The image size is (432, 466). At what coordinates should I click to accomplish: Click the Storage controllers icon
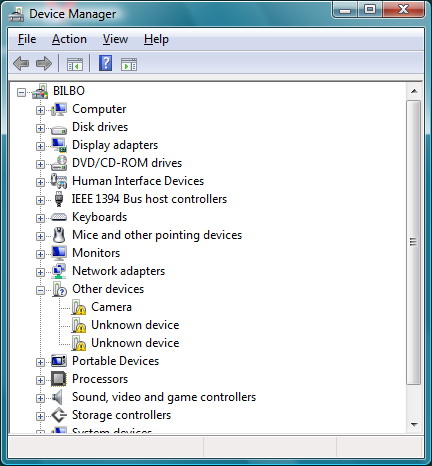coord(59,415)
